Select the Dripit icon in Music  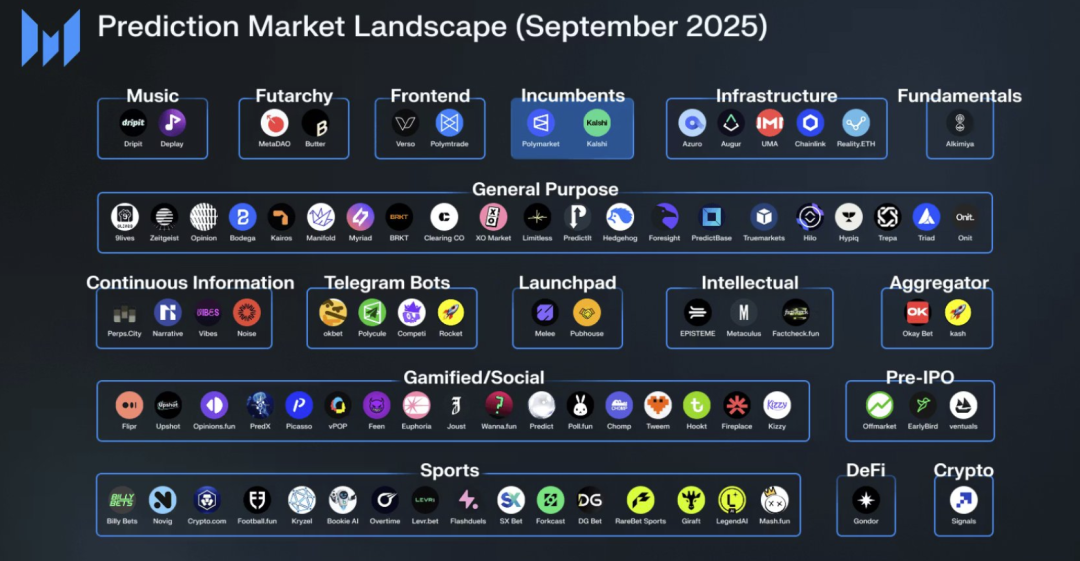pyautogui.click(x=133, y=123)
